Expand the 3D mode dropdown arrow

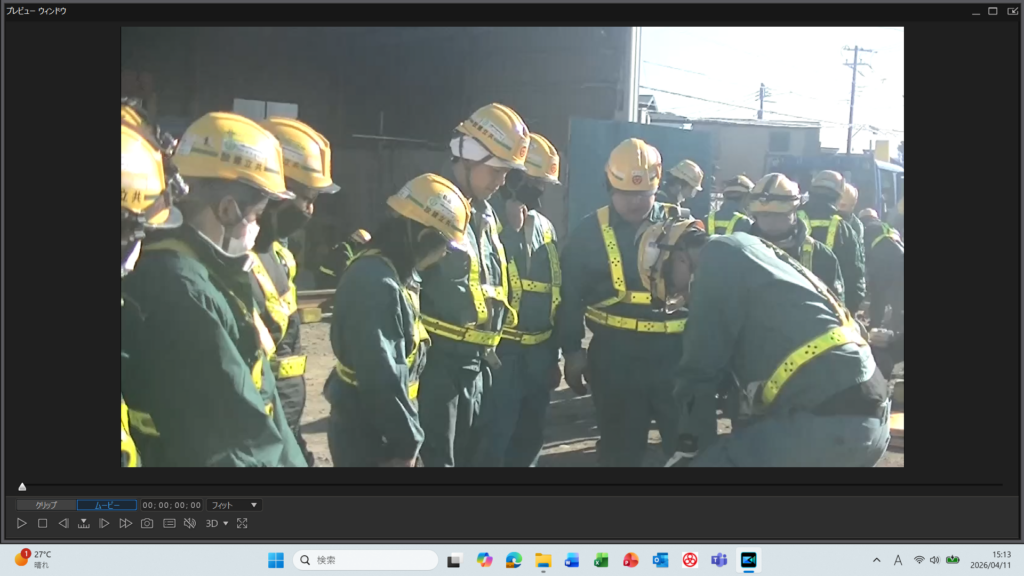pos(226,523)
